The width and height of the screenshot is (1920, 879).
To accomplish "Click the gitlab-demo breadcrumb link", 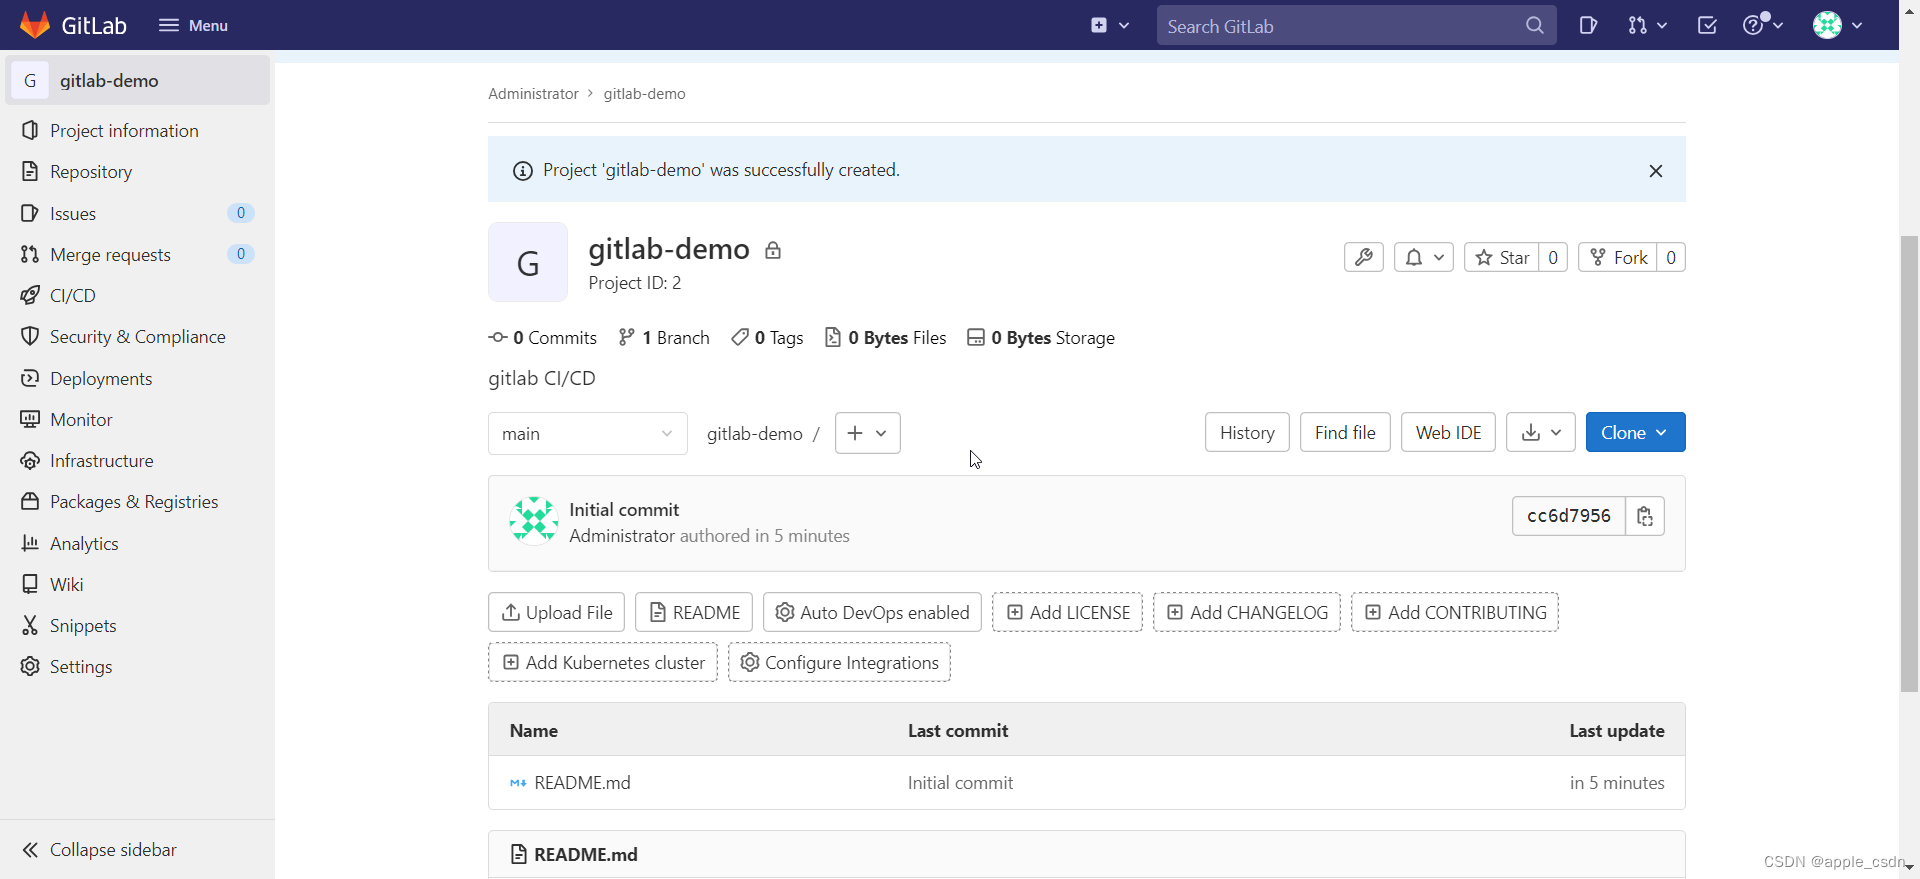I will [x=644, y=94].
